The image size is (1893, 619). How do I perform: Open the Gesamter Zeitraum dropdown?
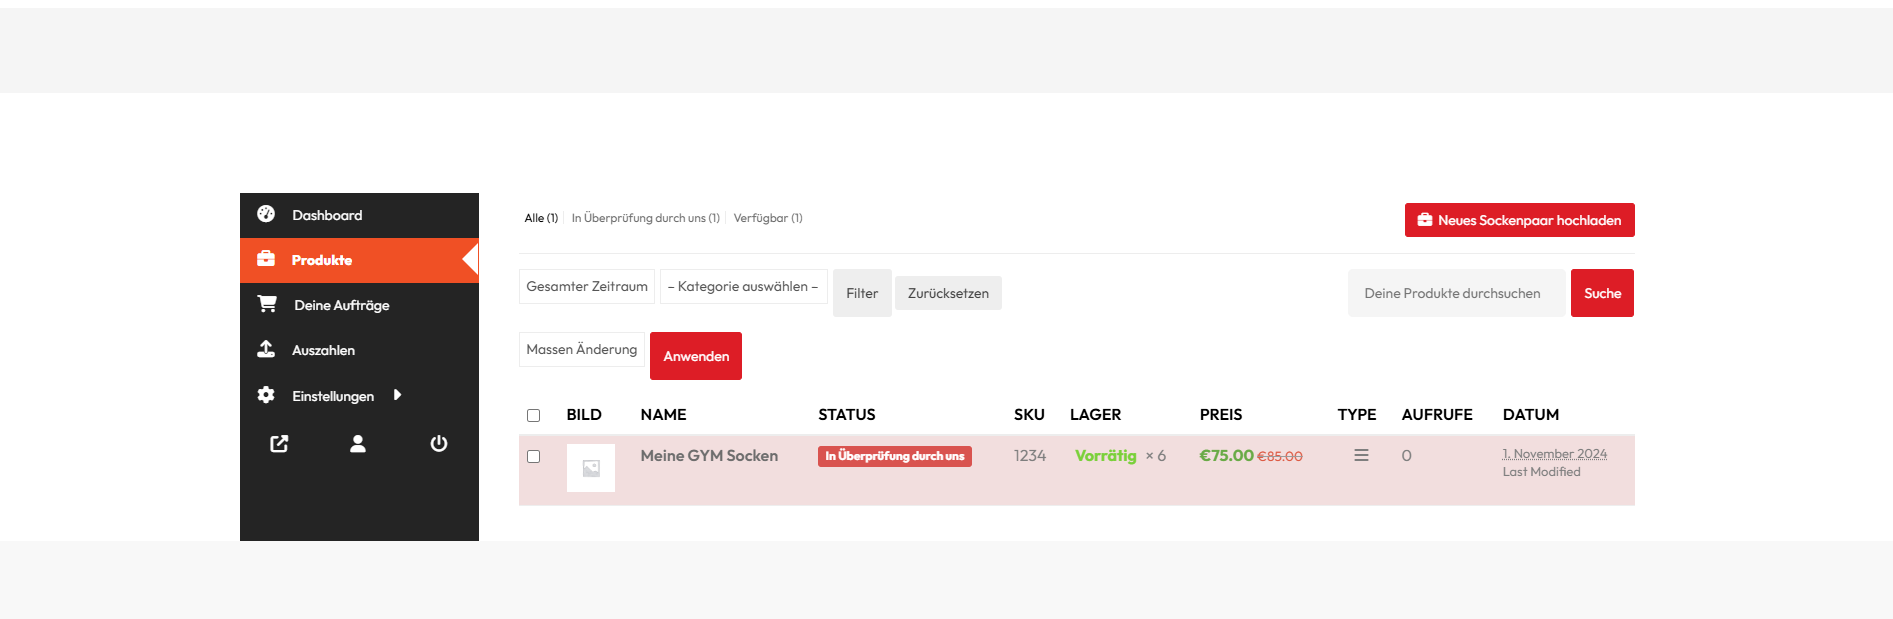[x=587, y=287]
